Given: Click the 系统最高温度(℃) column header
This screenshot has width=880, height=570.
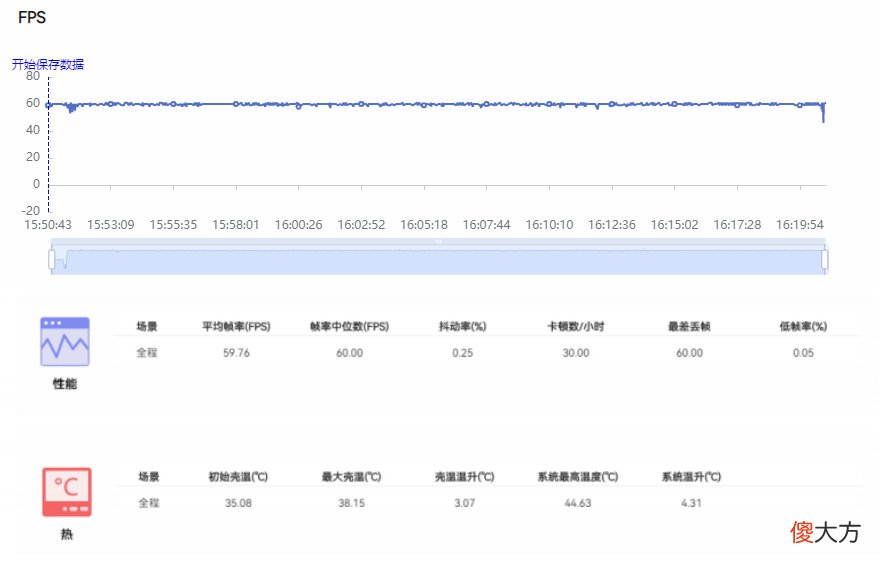Looking at the screenshot, I should pyautogui.click(x=578, y=477).
